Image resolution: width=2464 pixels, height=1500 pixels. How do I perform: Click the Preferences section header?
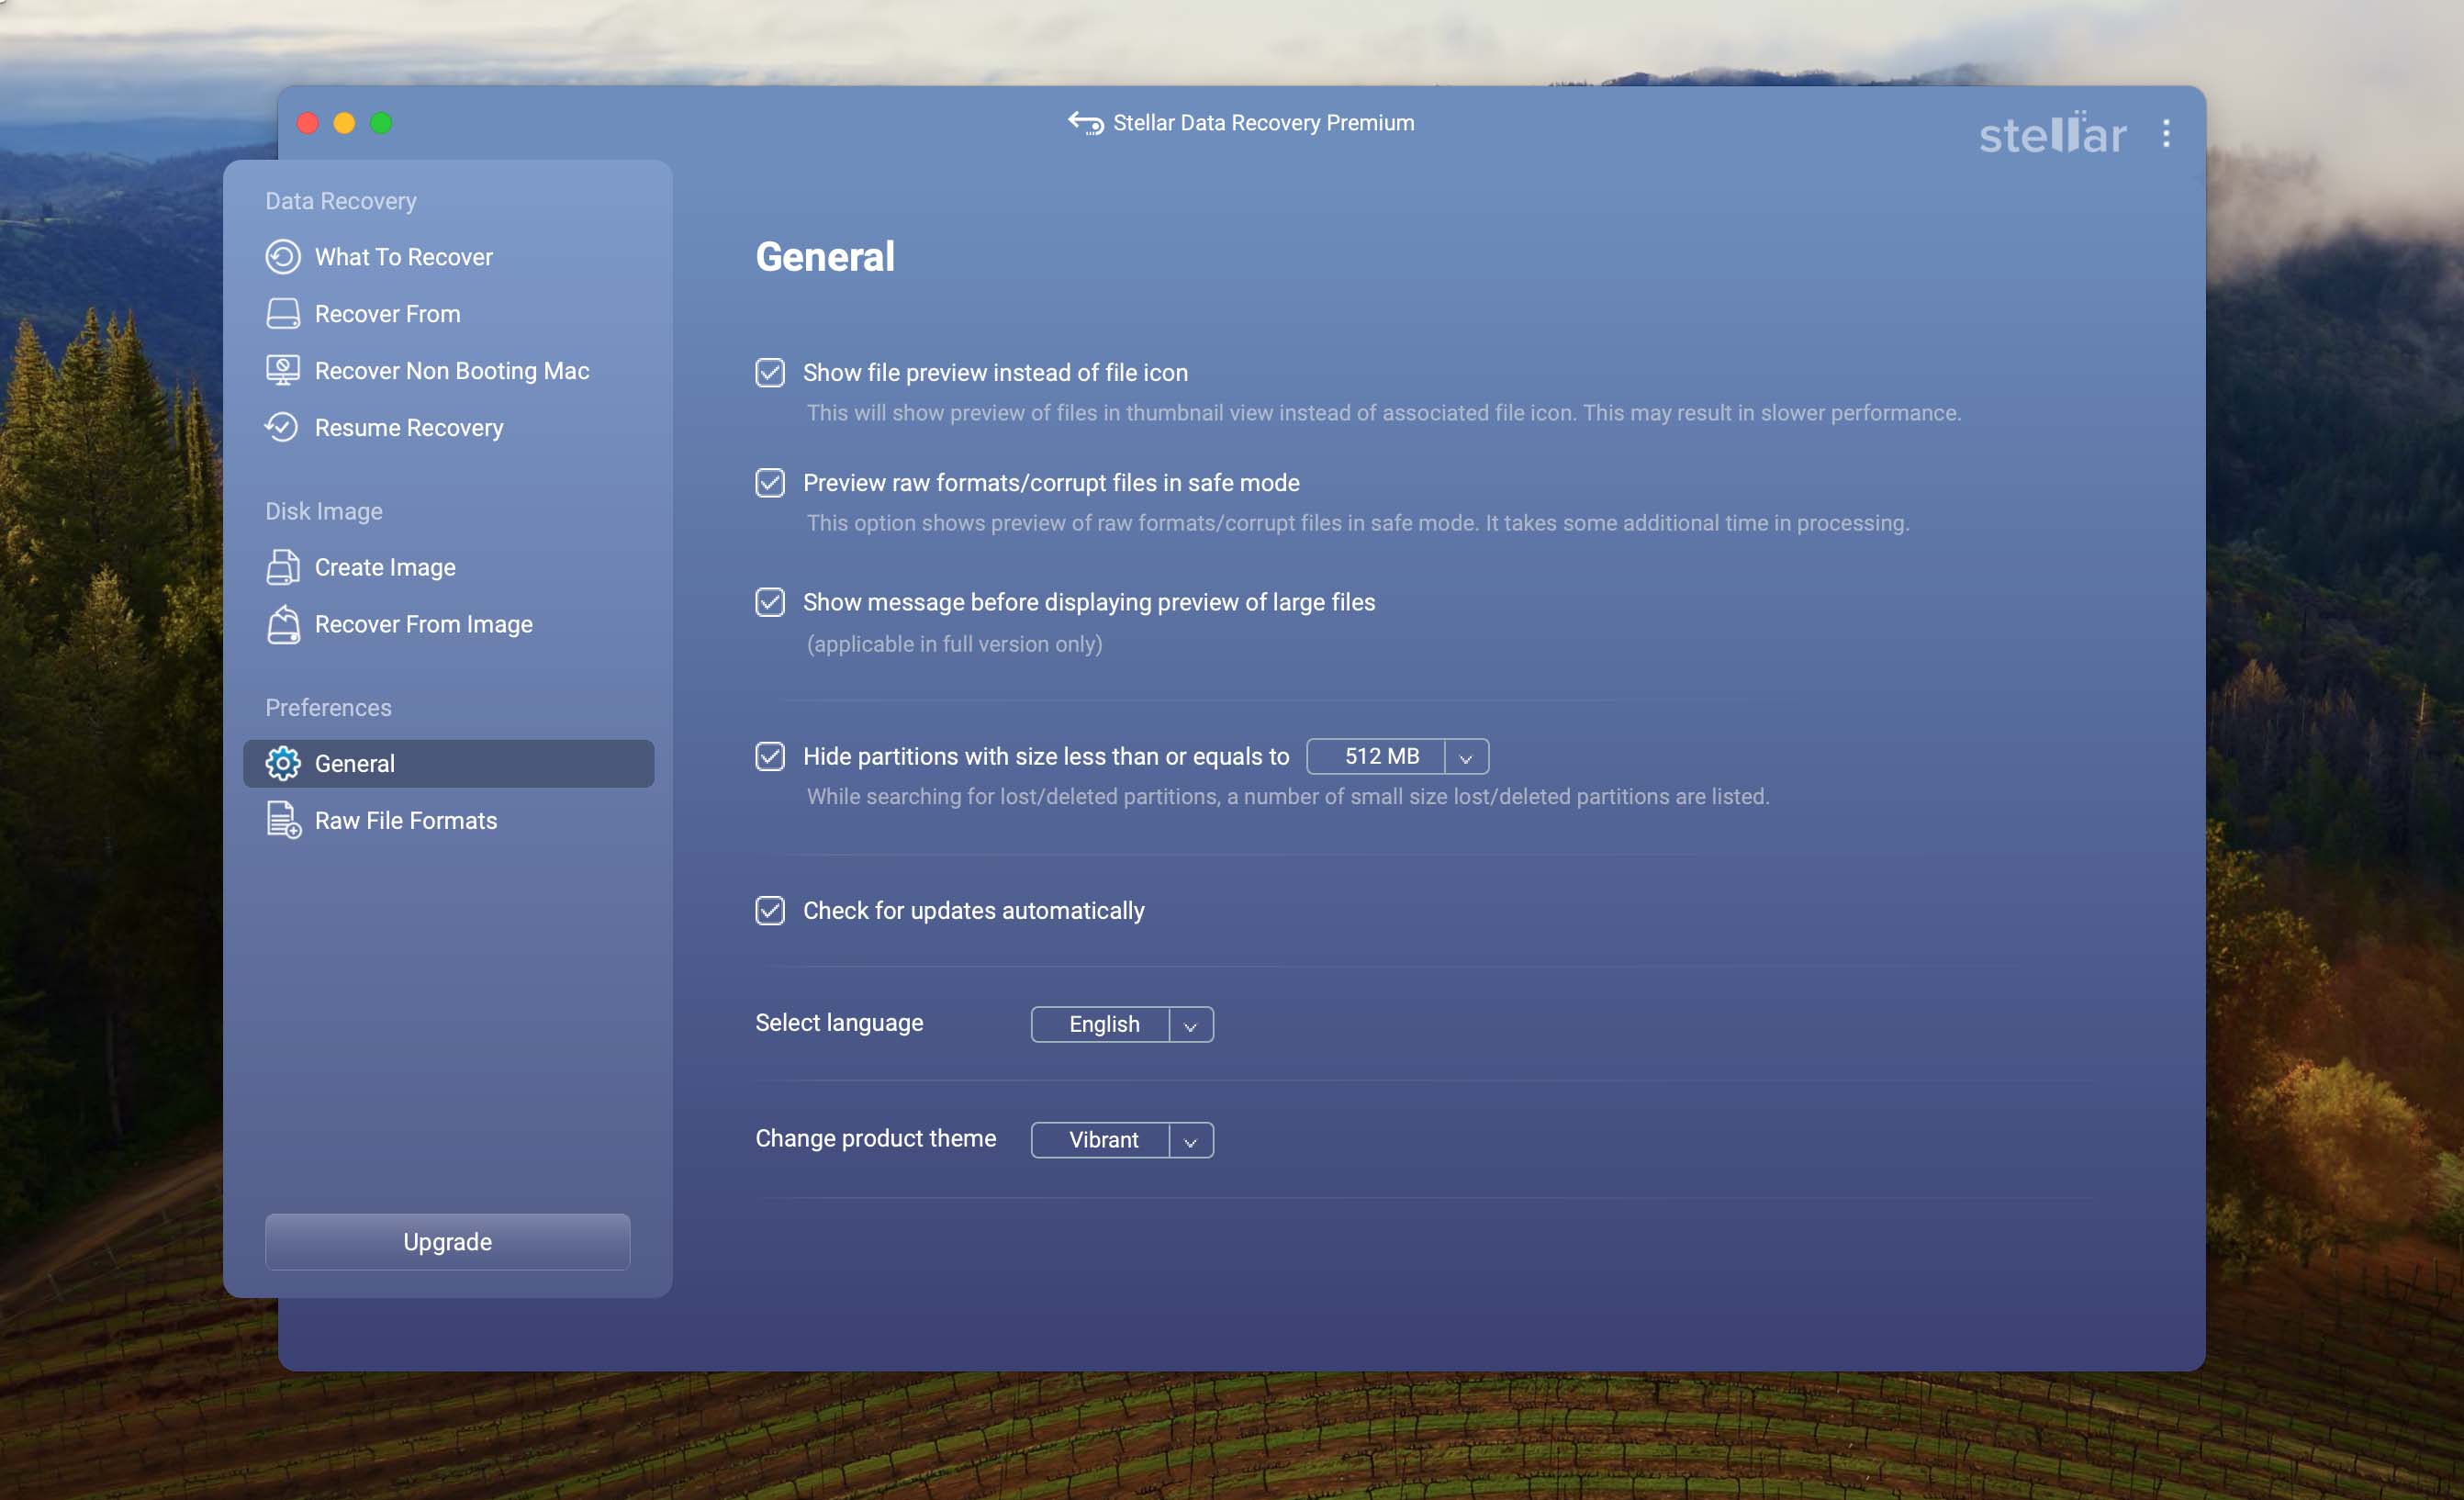(x=328, y=708)
